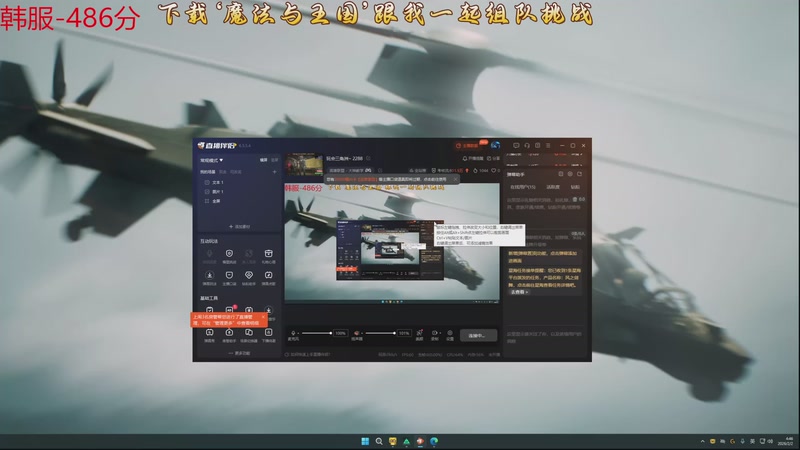
Task: Click the orange room-manager notification banner
Action: click(229, 320)
